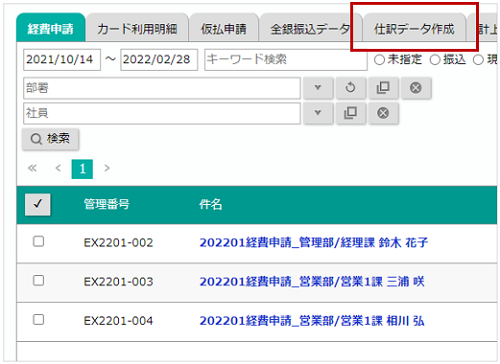Screen dimensions: 500x364
Task: Click the cell EX2201-004
Action: pos(118,321)
